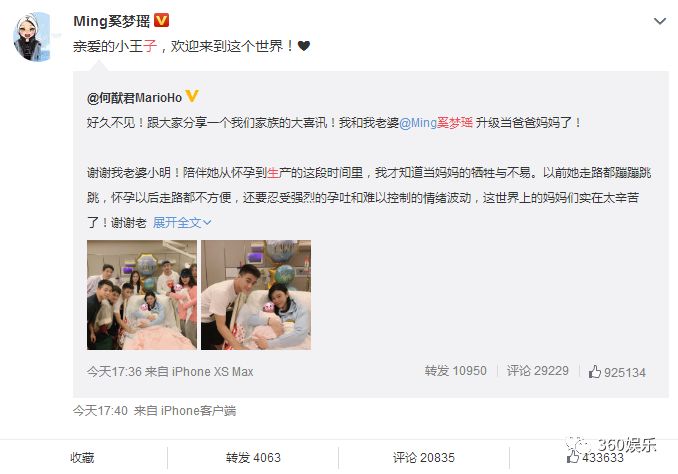Click the black heart emoji in post

tap(304, 45)
